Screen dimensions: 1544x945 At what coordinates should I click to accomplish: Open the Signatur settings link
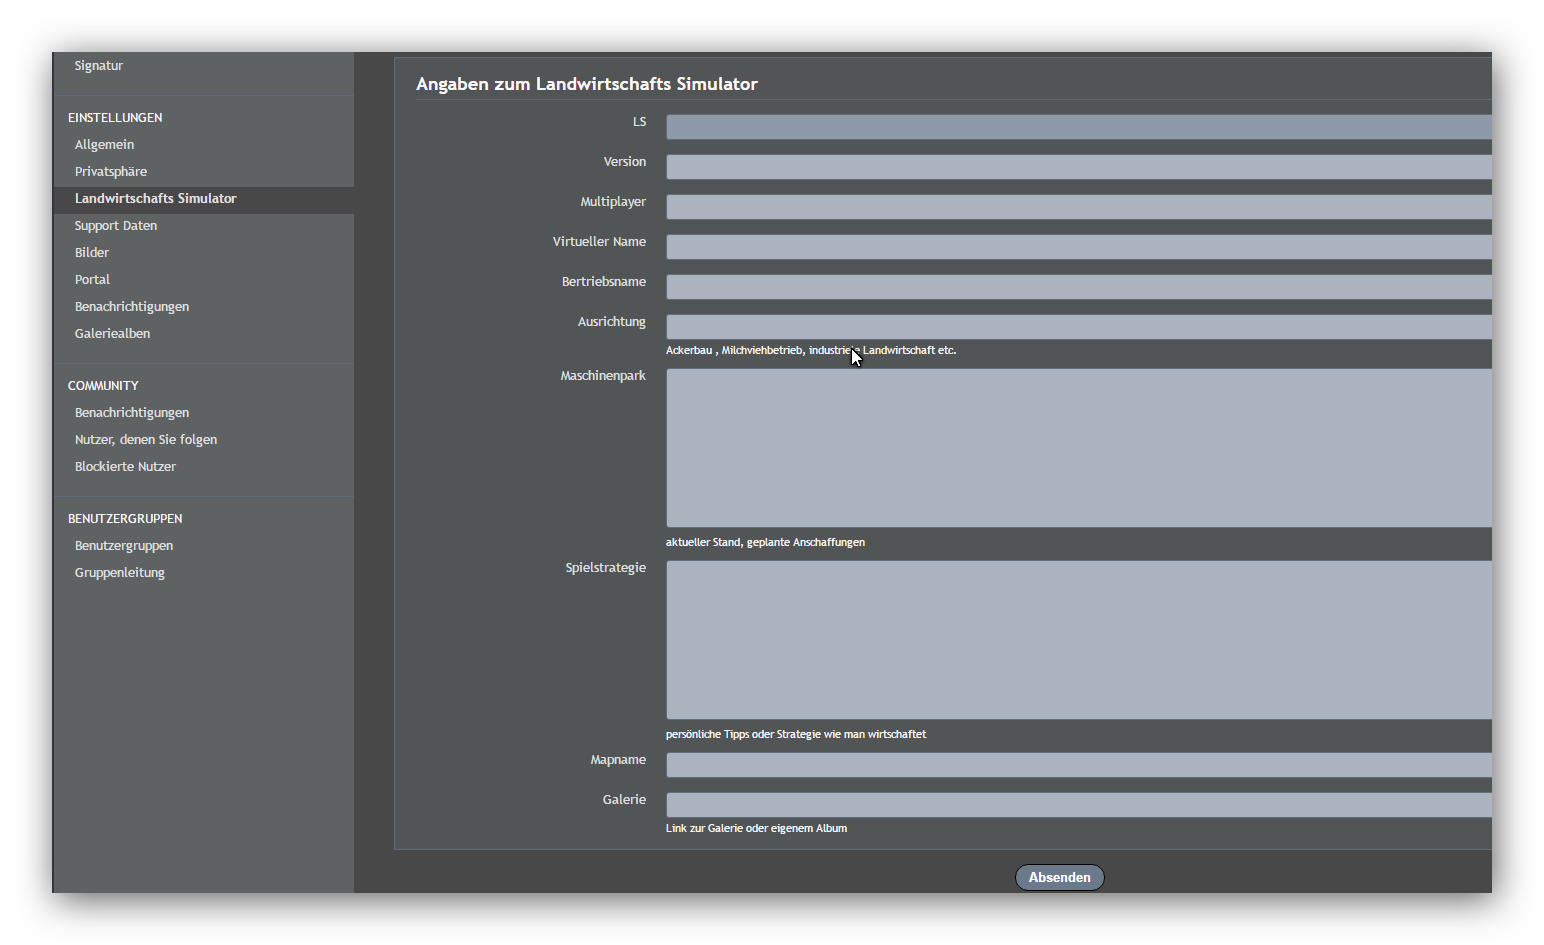pyautogui.click(x=99, y=66)
